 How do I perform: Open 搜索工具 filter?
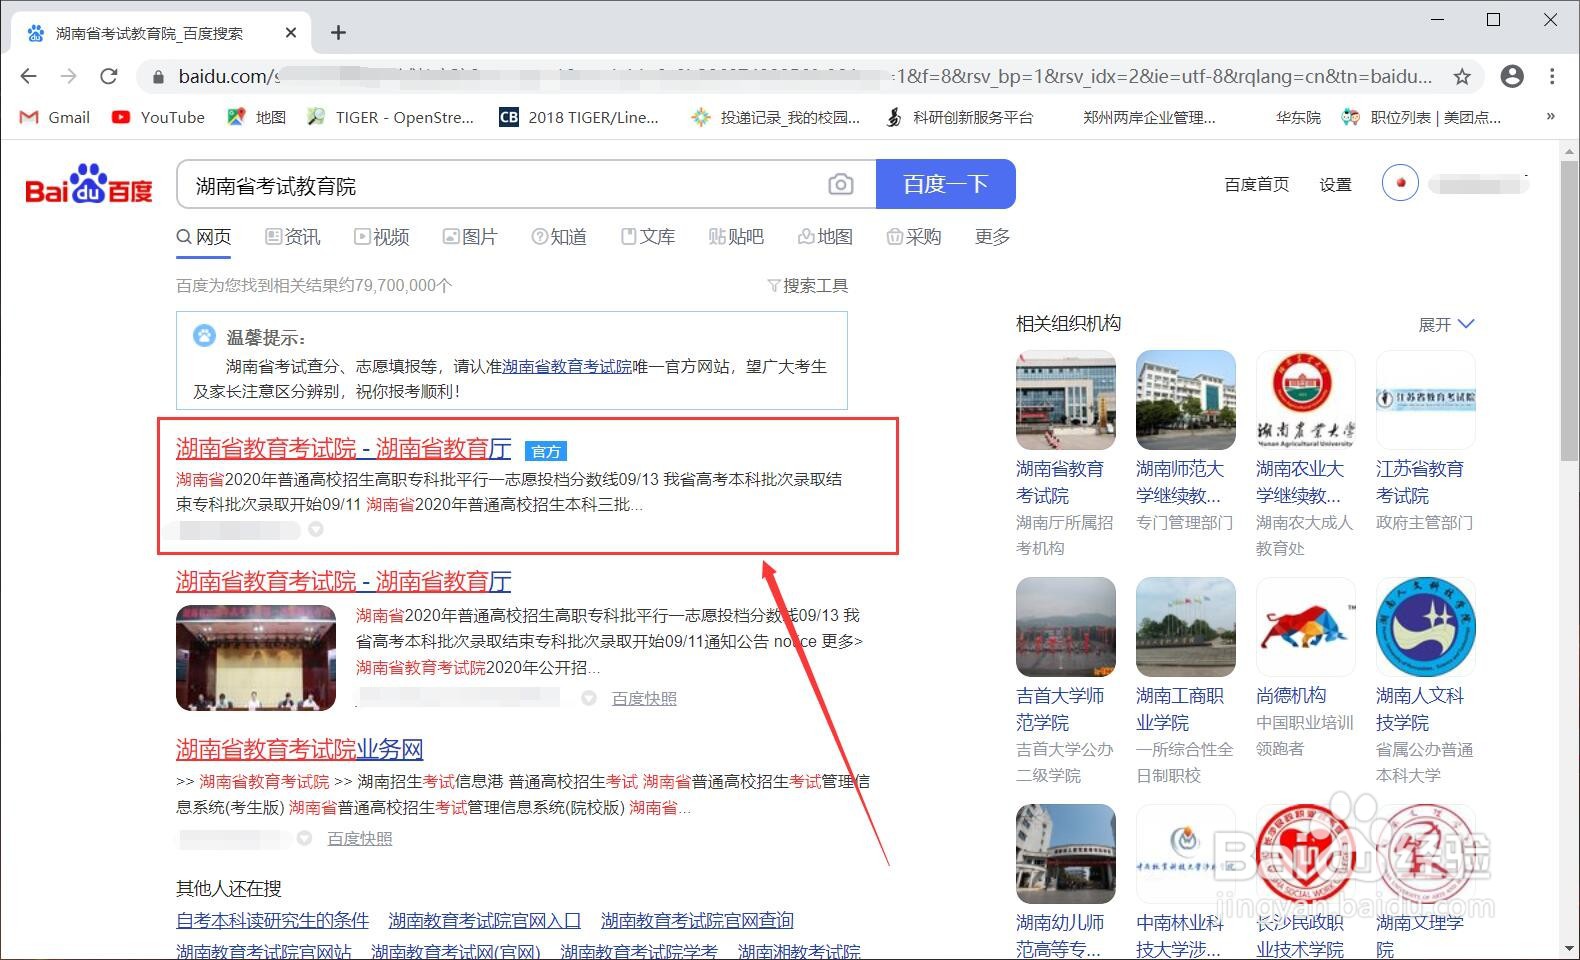pyautogui.click(x=807, y=286)
